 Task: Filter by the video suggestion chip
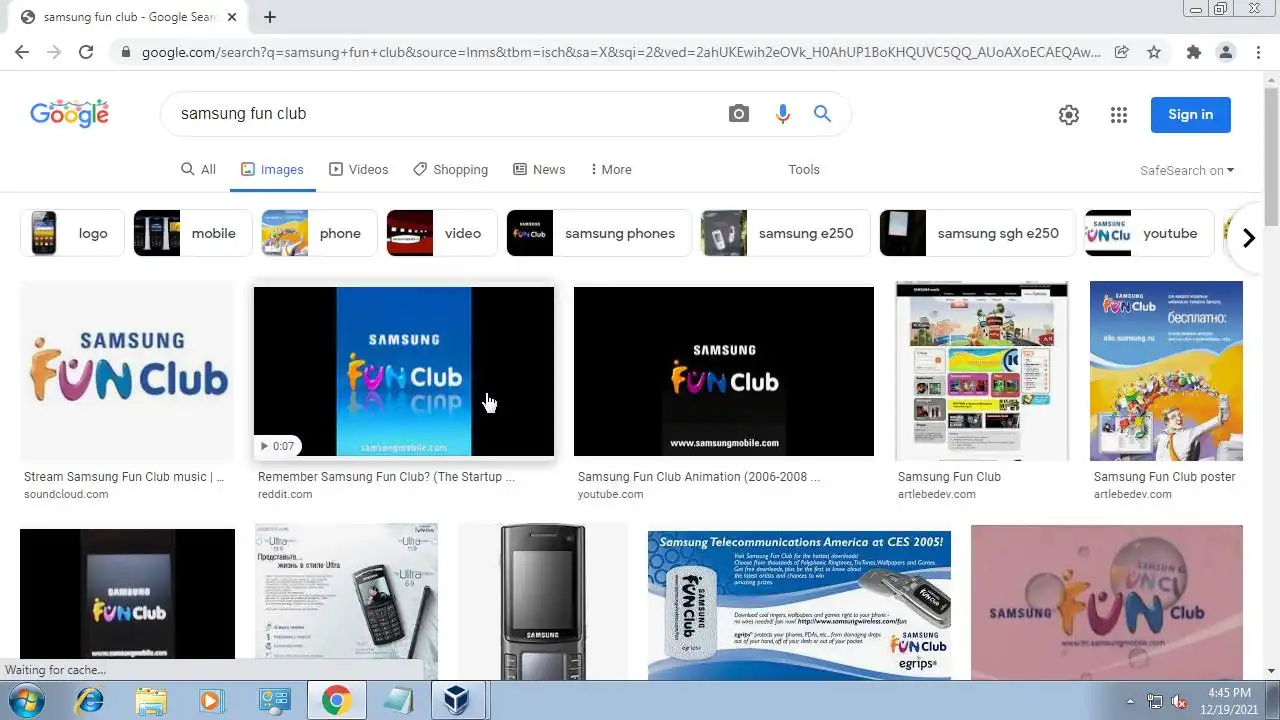(441, 233)
